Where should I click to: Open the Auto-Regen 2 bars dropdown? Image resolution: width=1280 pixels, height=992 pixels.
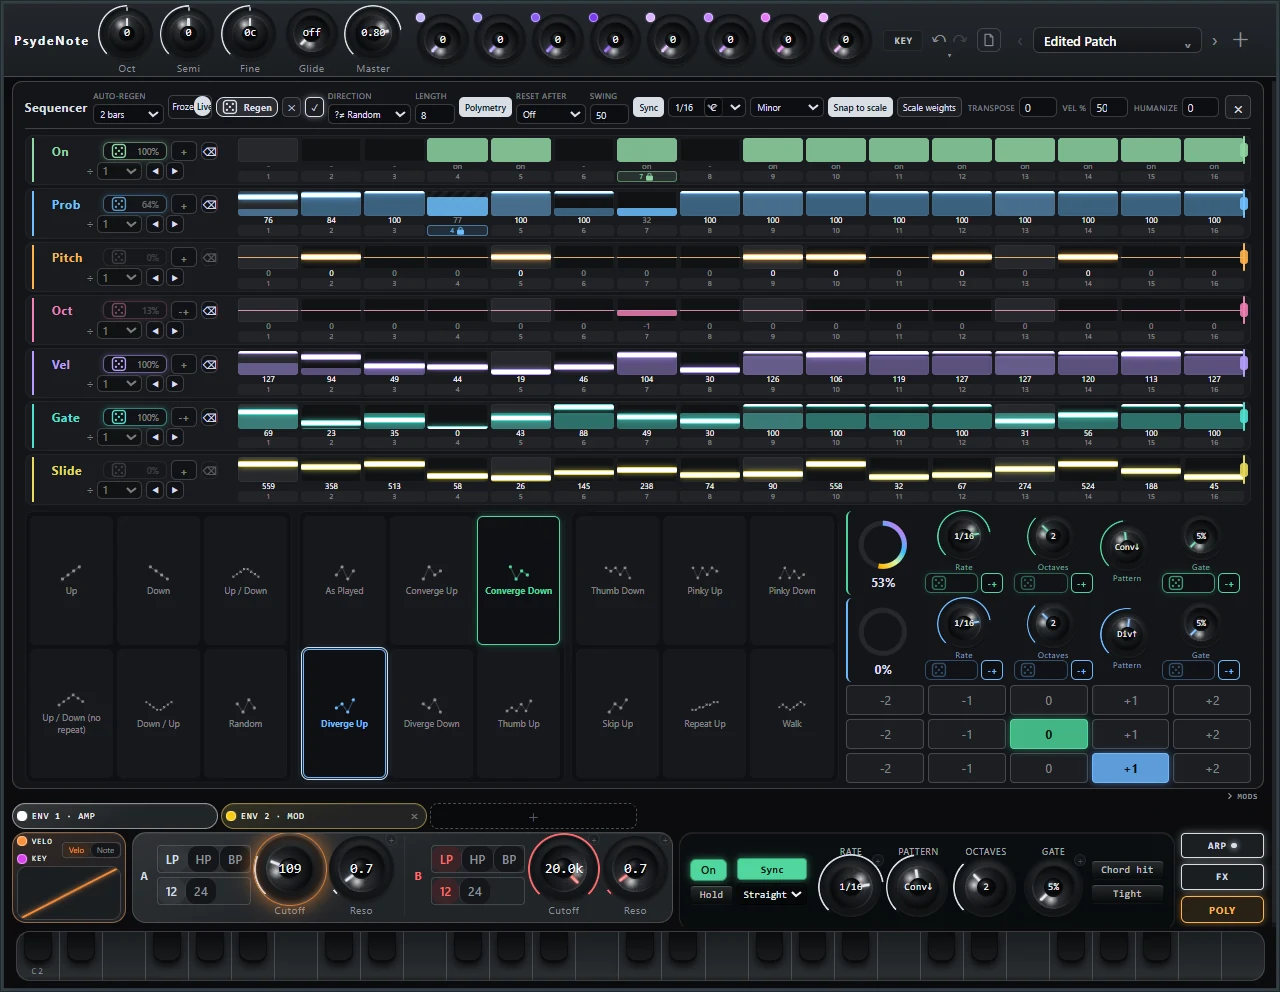click(x=128, y=114)
